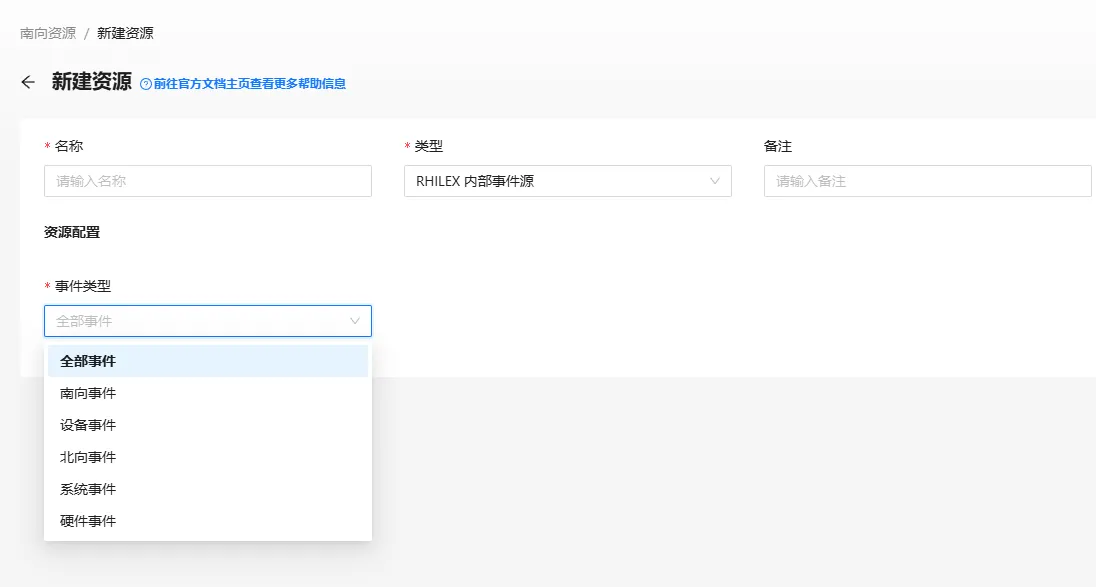The width and height of the screenshot is (1096, 587).
Task: Click the back arrow beside 新建资源
Action: (x=28, y=82)
